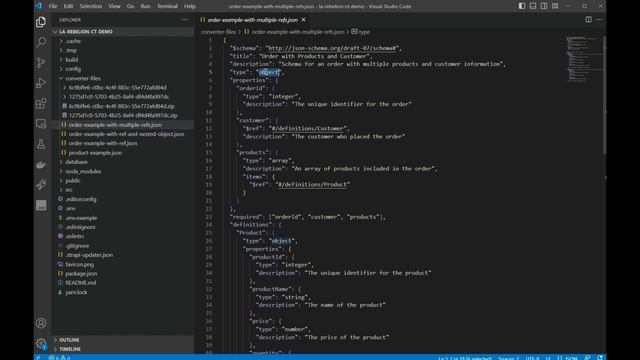The height and width of the screenshot is (360, 640).
Task: Click the Spaces indentation indicator
Action: click(x=509, y=358)
